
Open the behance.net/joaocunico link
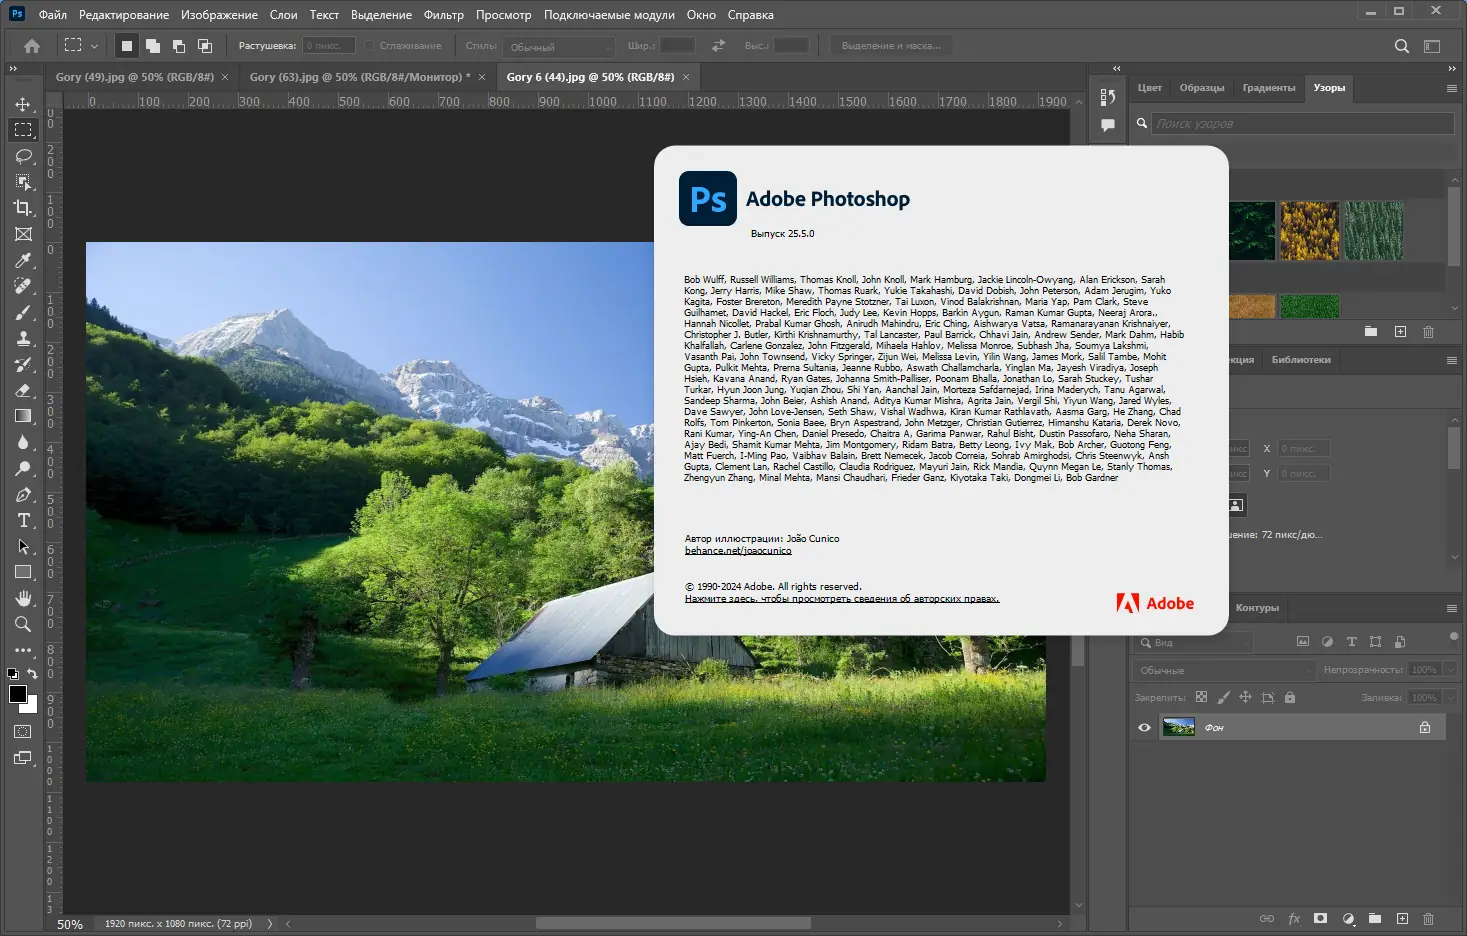[x=737, y=551]
